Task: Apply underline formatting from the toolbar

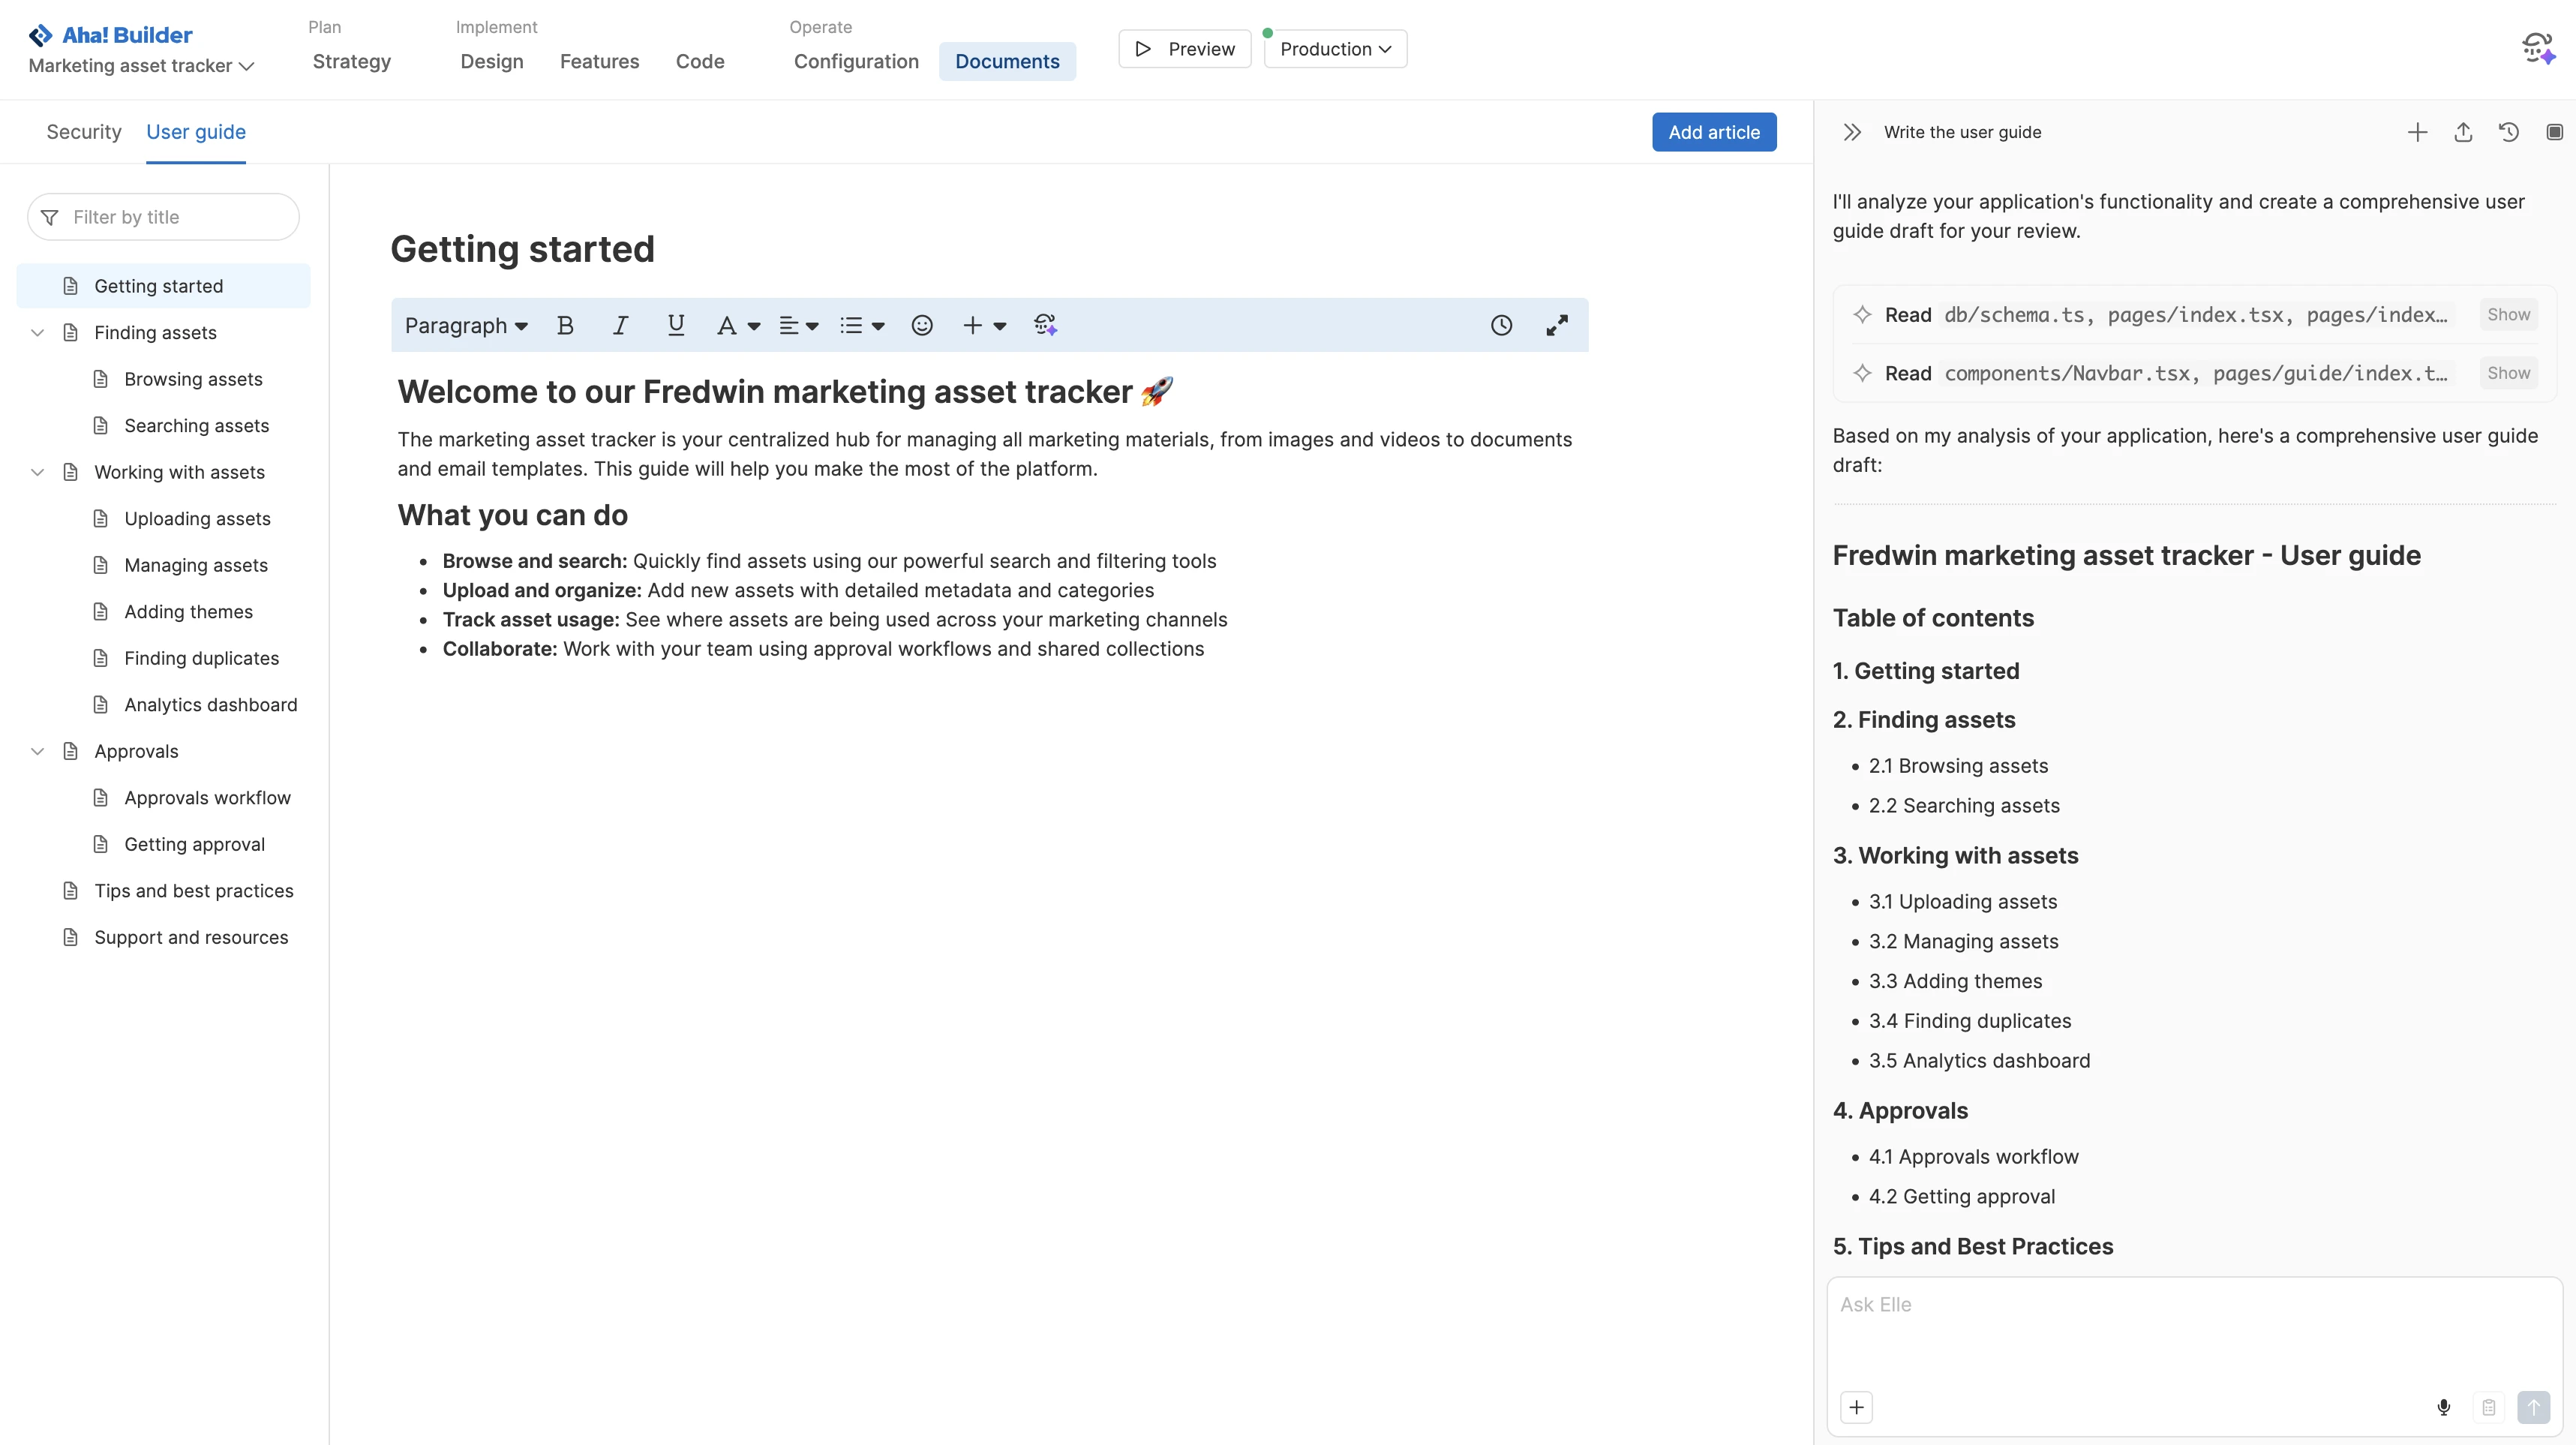Action: pyautogui.click(x=675, y=325)
